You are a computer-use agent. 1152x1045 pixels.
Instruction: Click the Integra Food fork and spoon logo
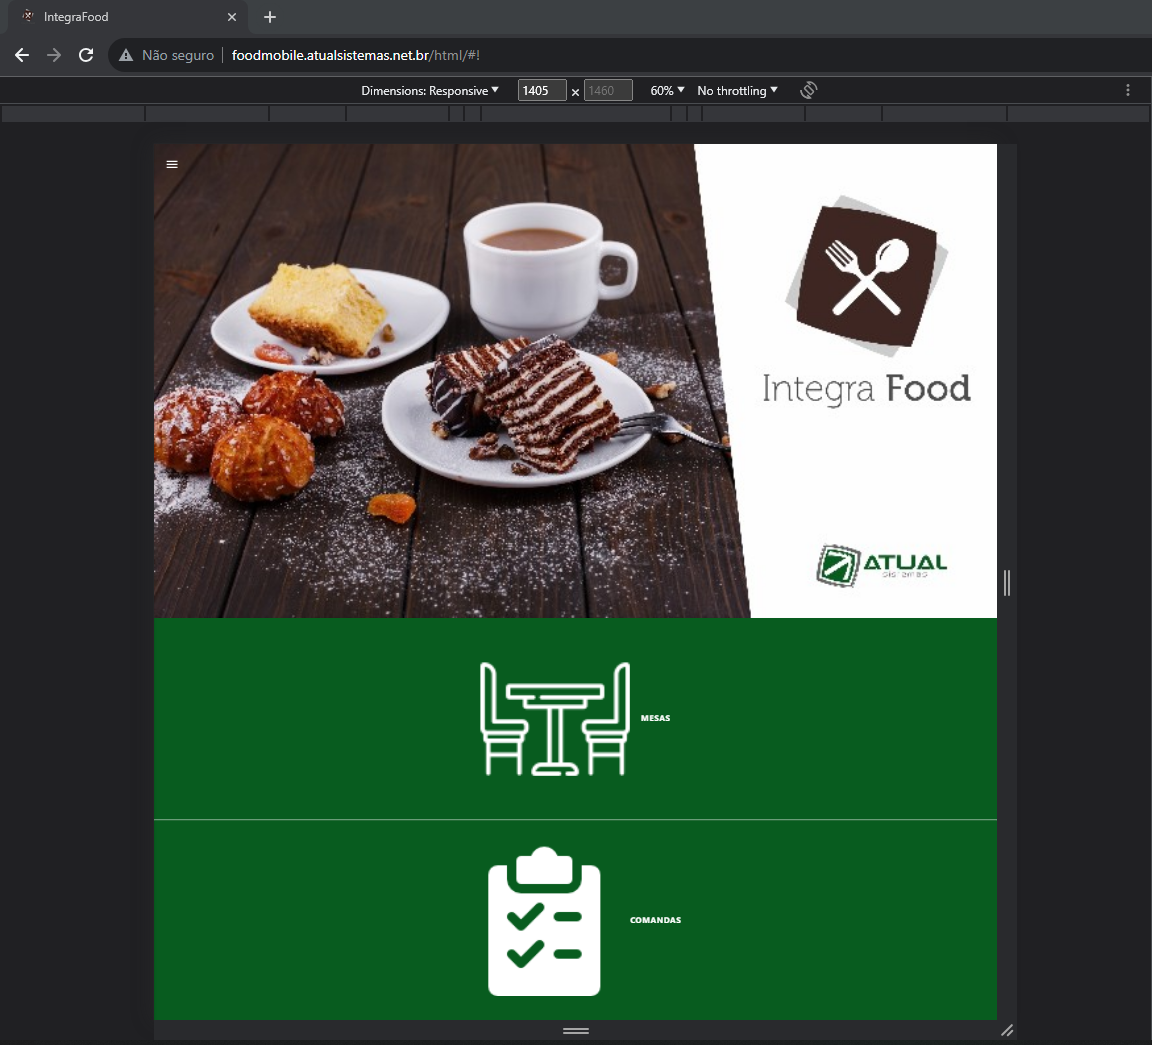(x=867, y=276)
